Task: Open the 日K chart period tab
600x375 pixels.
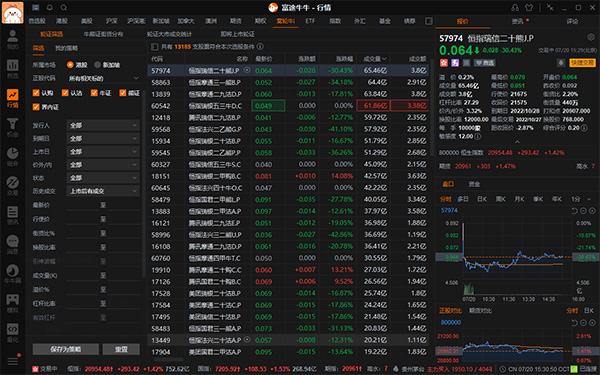Action: coord(482,199)
